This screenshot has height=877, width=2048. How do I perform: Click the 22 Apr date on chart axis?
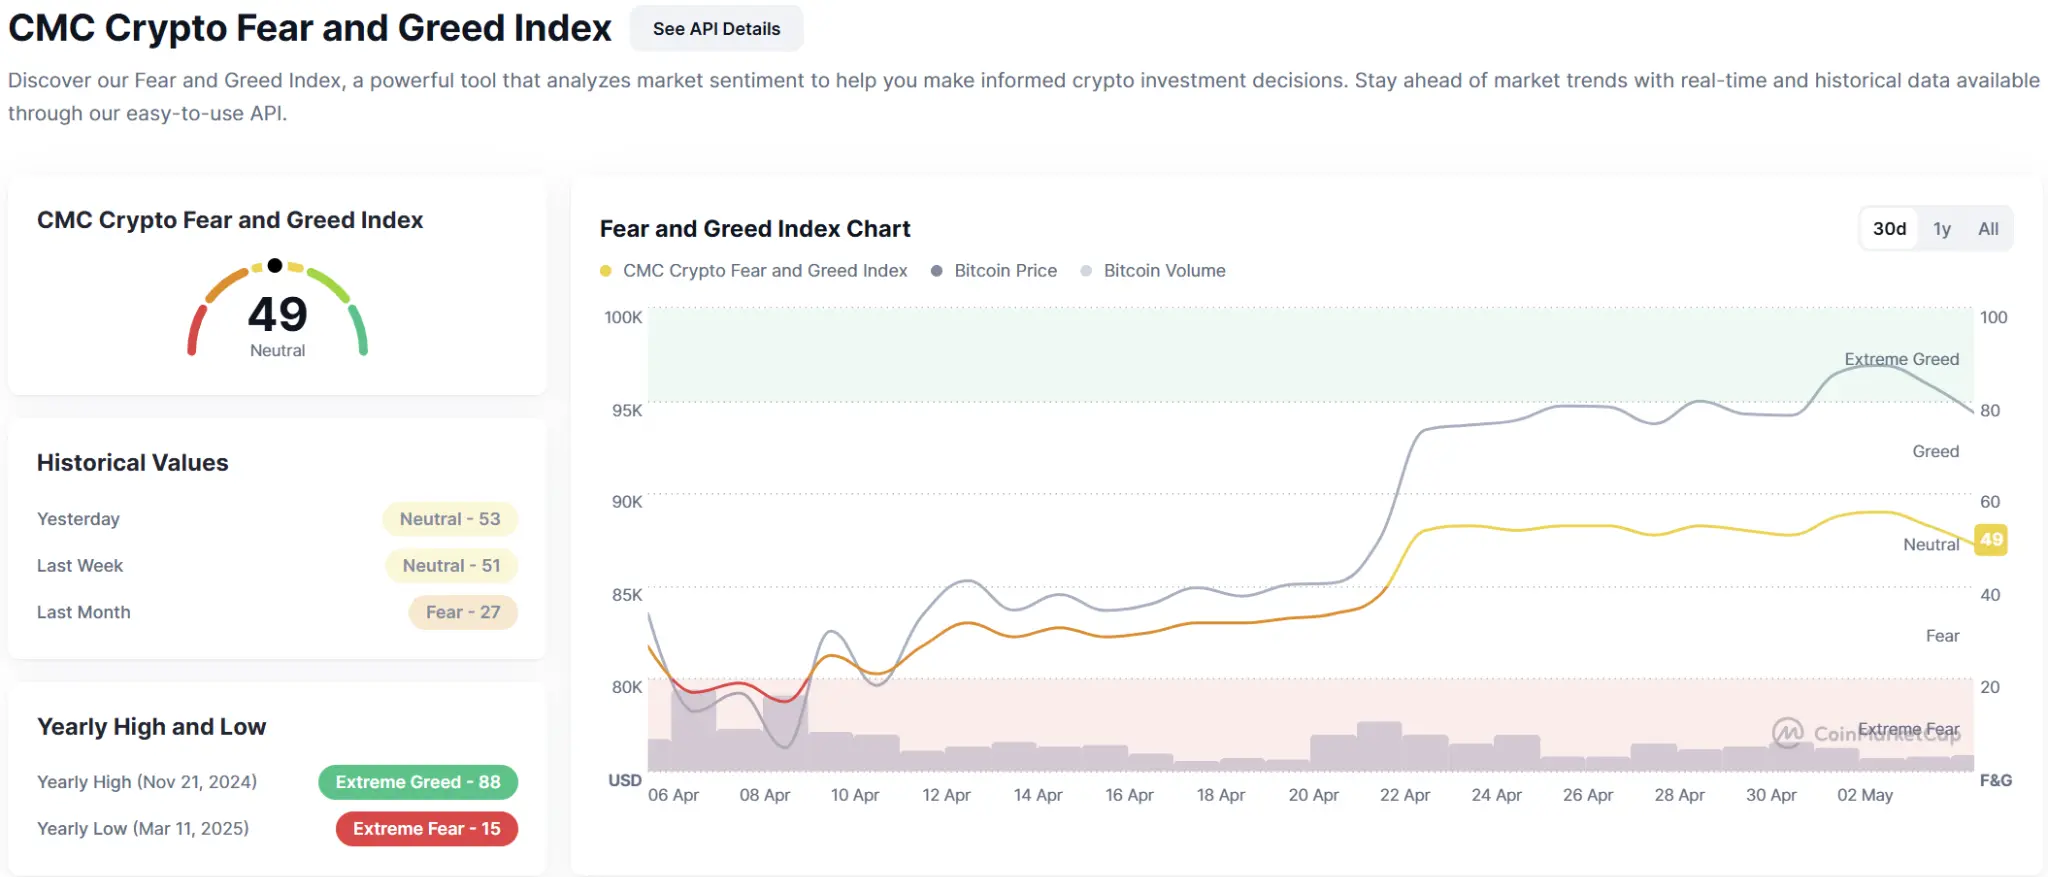coord(1404,795)
